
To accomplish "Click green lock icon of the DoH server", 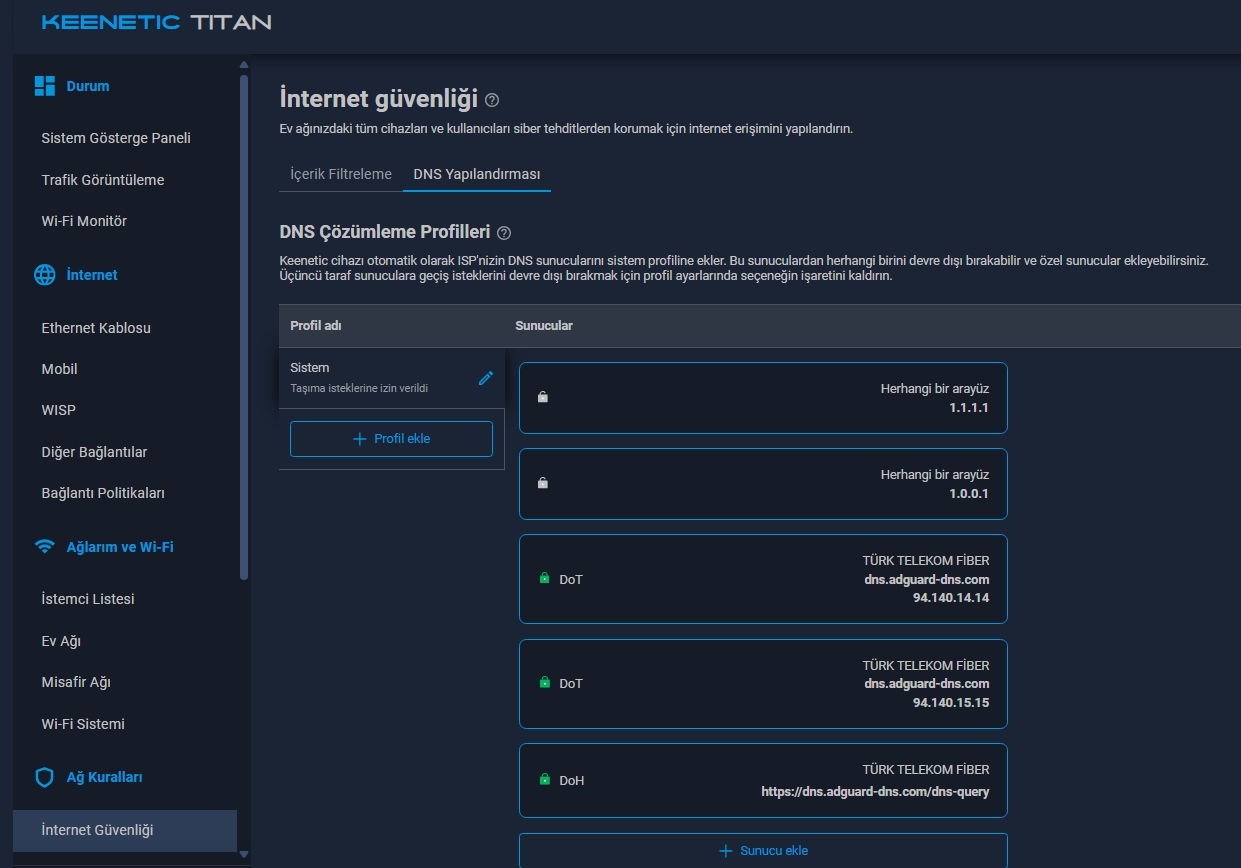I will pos(545,779).
